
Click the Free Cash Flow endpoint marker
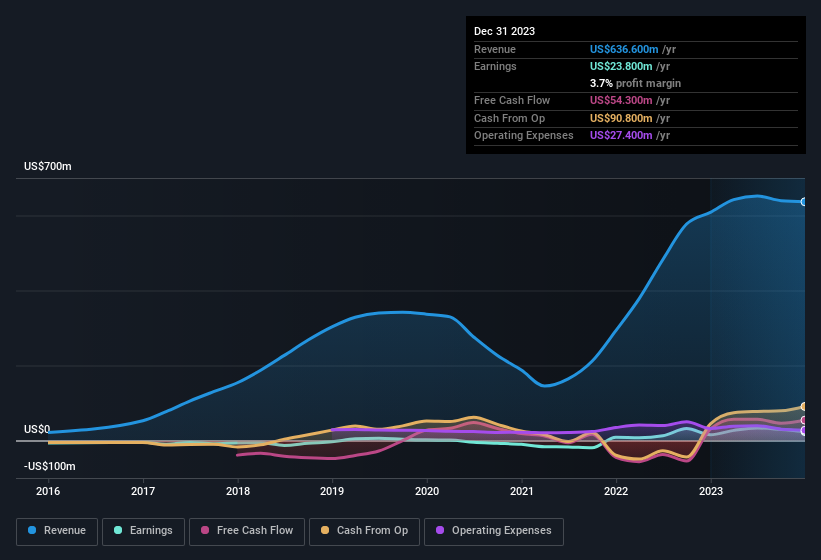[804, 420]
